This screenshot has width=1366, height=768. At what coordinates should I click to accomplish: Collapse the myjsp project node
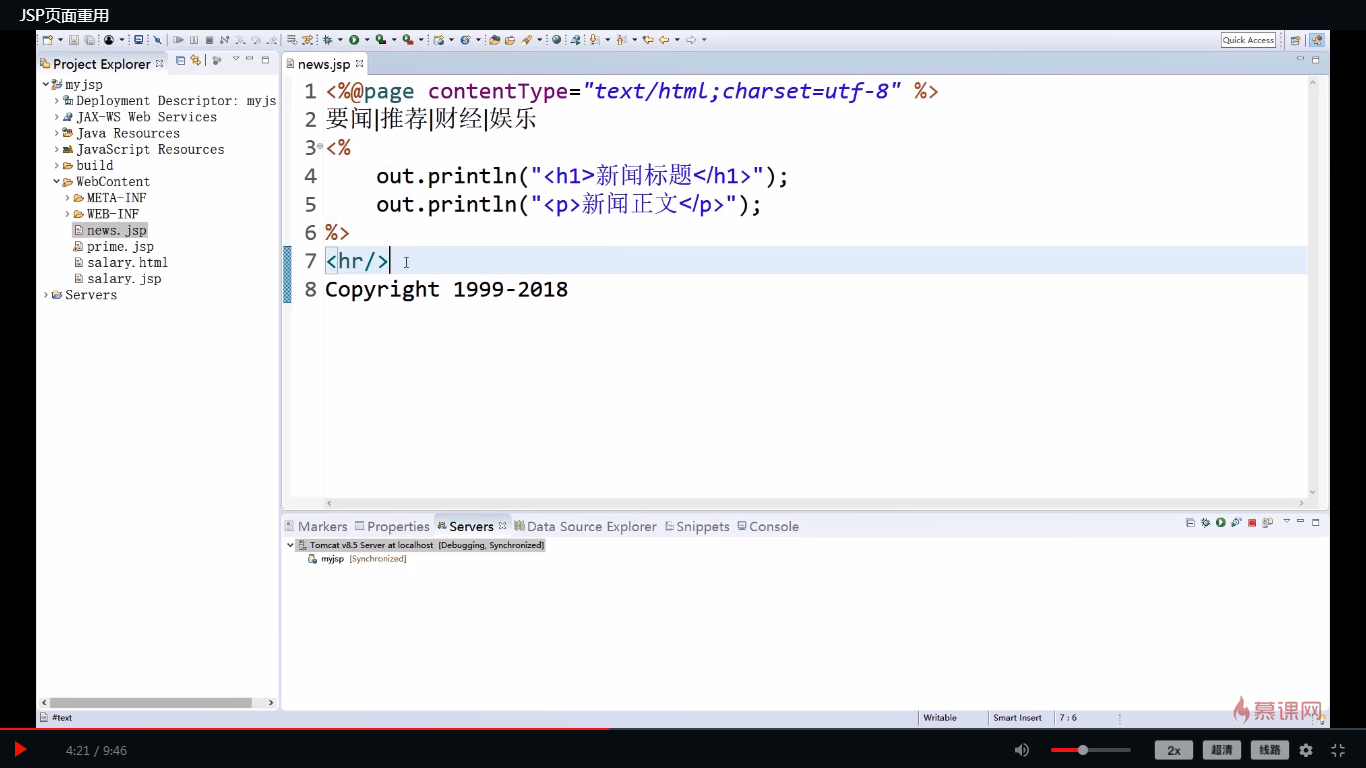pos(46,85)
